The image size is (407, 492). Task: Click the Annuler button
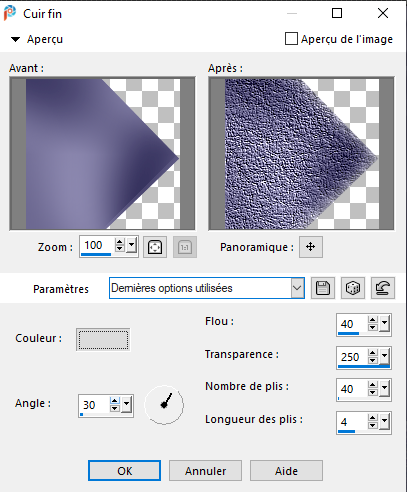pyautogui.click(x=205, y=471)
